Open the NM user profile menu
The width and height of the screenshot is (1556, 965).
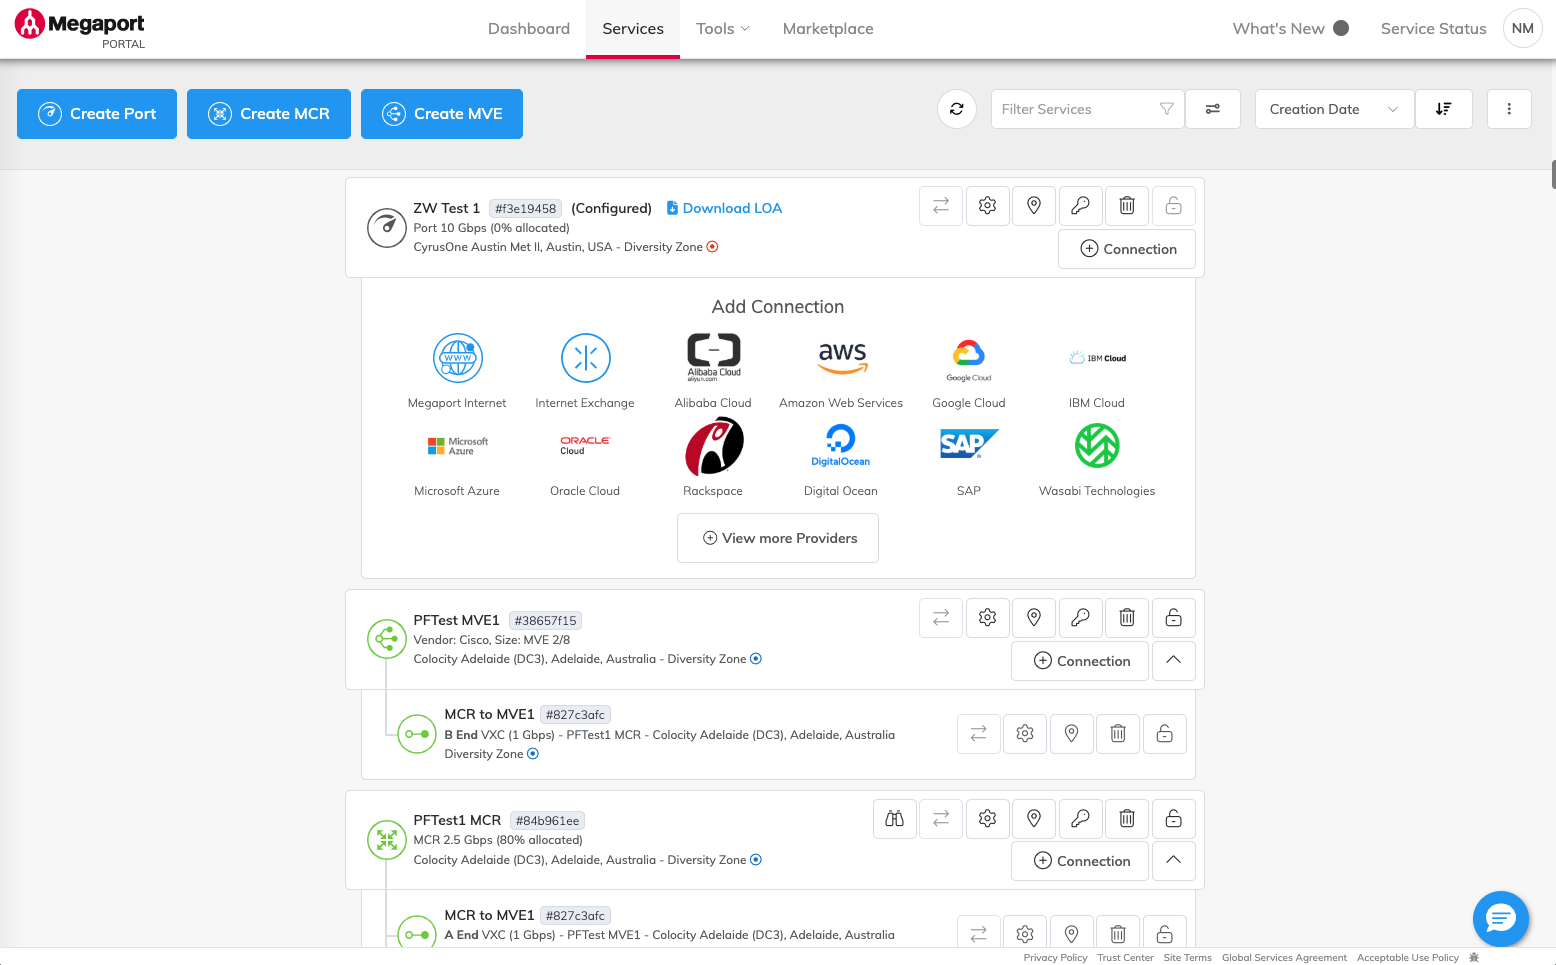point(1523,28)
